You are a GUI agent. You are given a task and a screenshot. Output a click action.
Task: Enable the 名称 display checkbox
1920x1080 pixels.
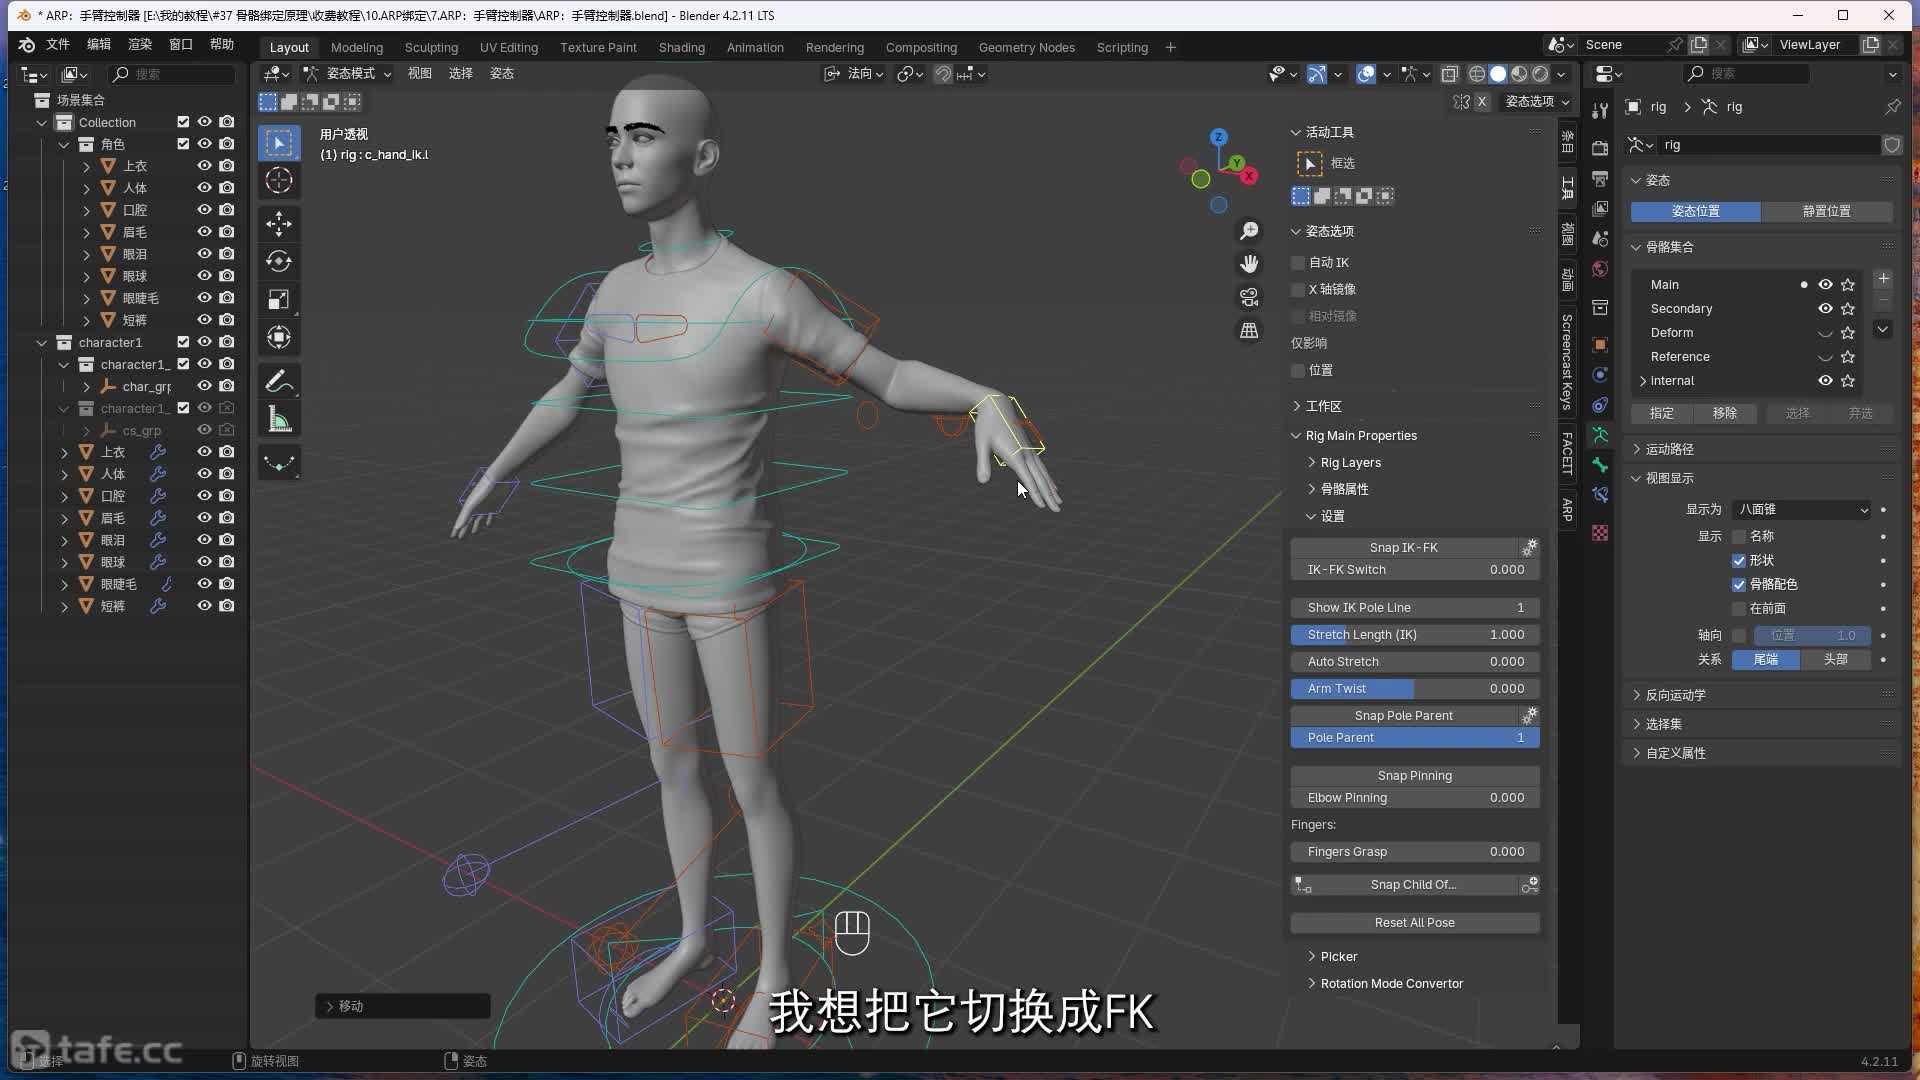pos(1739,537)
